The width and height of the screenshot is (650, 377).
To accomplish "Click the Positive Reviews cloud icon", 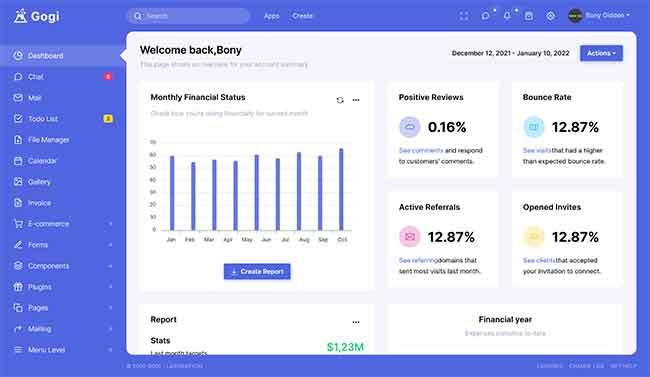I will [410, 127].
